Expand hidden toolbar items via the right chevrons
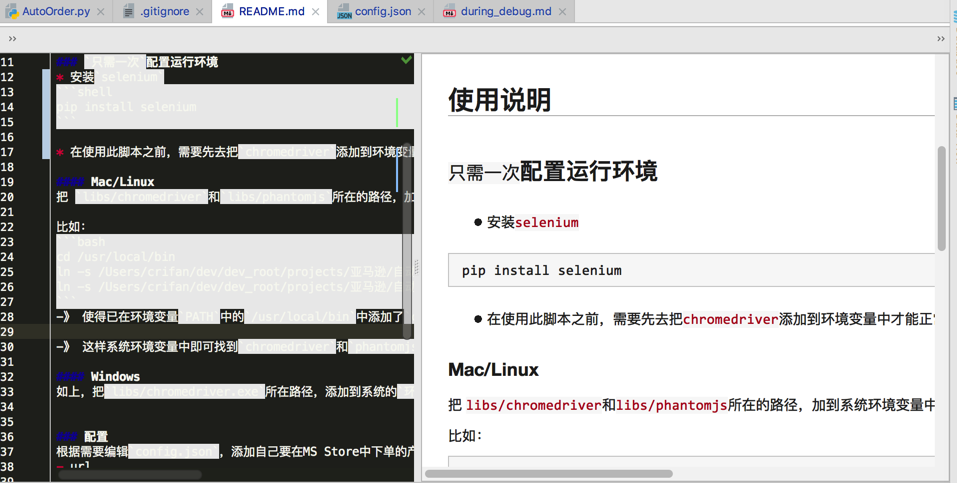Image resolution: width=957 pixels, height=483 pixels. point(941,38)
